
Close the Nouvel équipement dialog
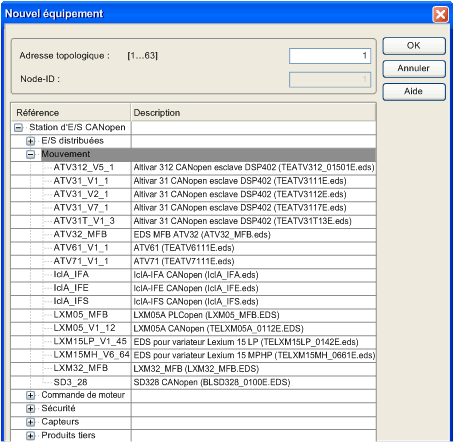point(440,14)
